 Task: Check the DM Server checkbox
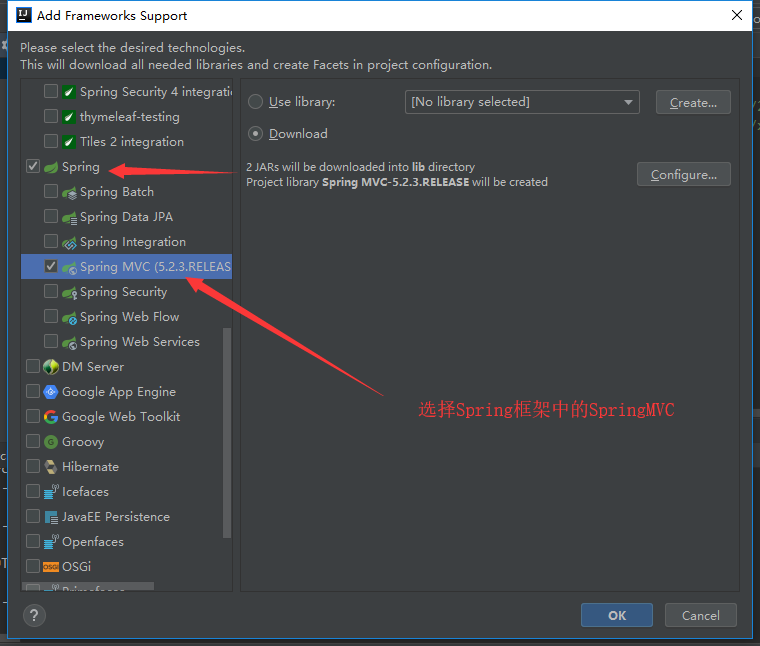click(x=33, y=366)
